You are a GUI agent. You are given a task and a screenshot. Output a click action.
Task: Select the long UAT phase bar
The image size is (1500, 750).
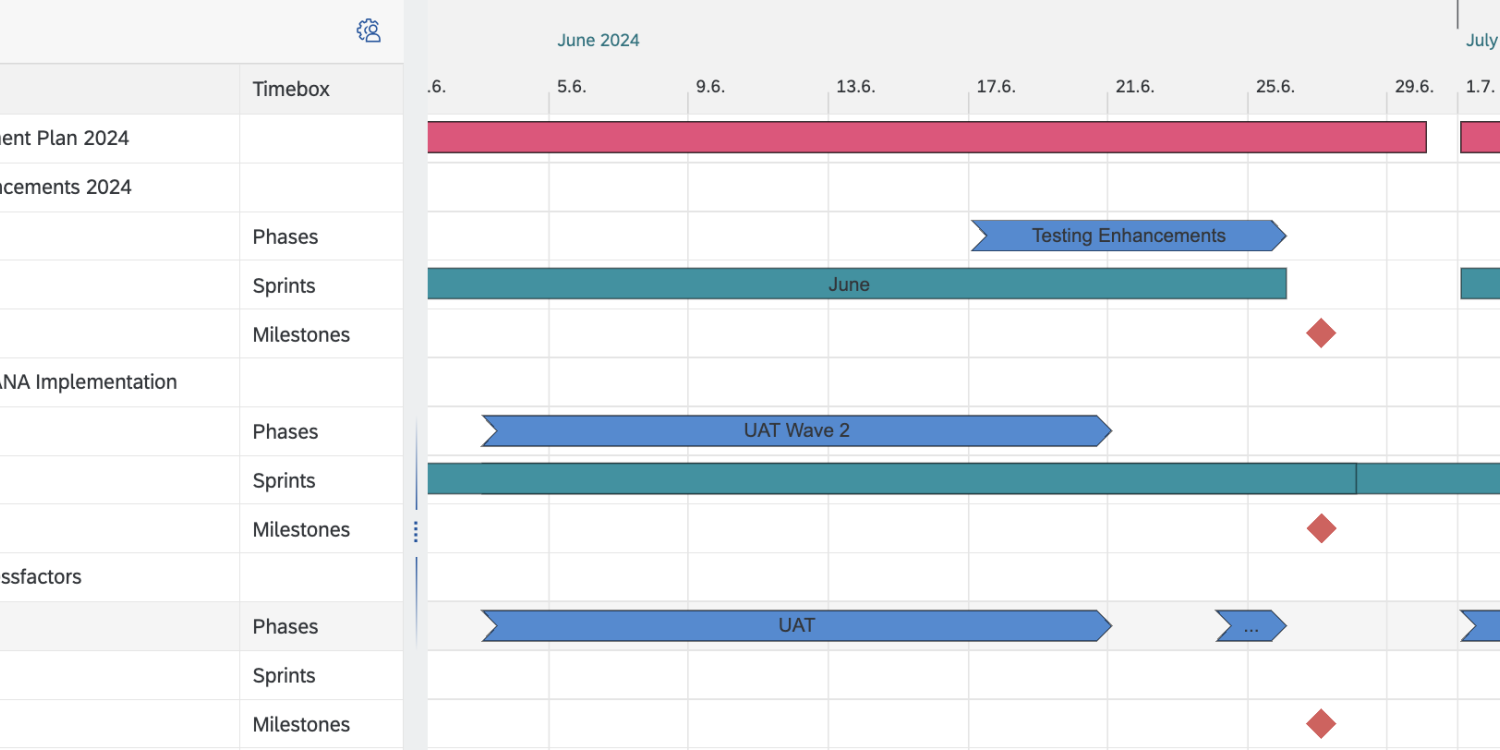pyautogui.click(x=796, y=626)
